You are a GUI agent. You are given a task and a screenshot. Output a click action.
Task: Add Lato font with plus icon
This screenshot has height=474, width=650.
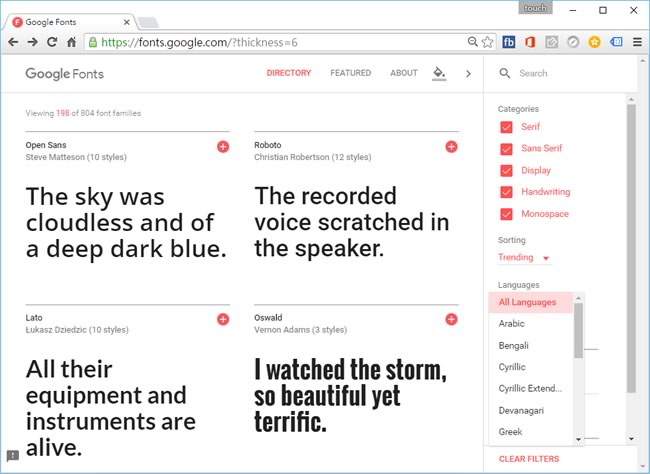coord(223,319)
